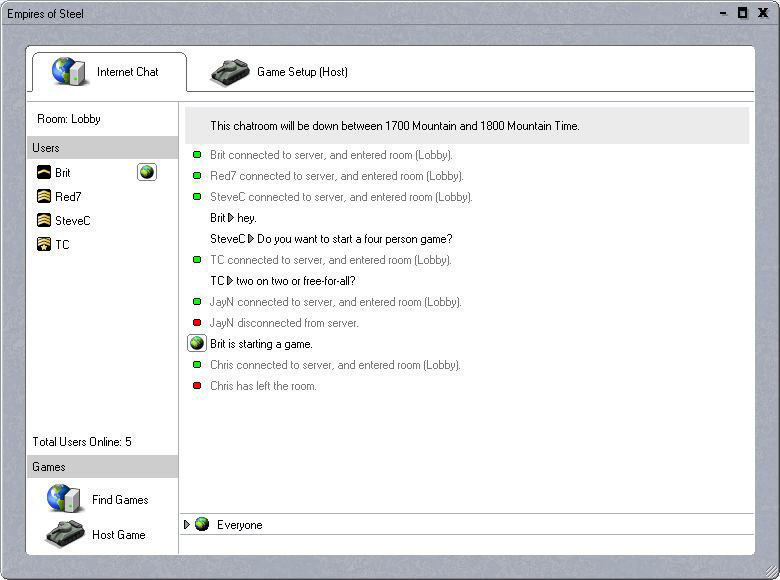Click the green status dot for SteveC connected
780x580 pixels.
coord(197,196)
